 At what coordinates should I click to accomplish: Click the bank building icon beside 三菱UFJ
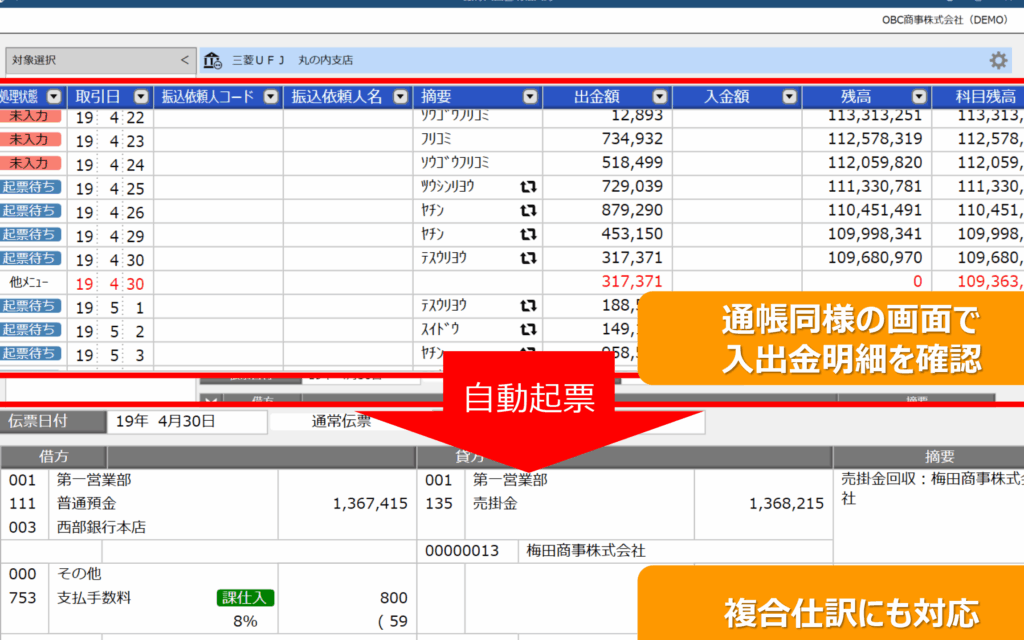(213, 60)
